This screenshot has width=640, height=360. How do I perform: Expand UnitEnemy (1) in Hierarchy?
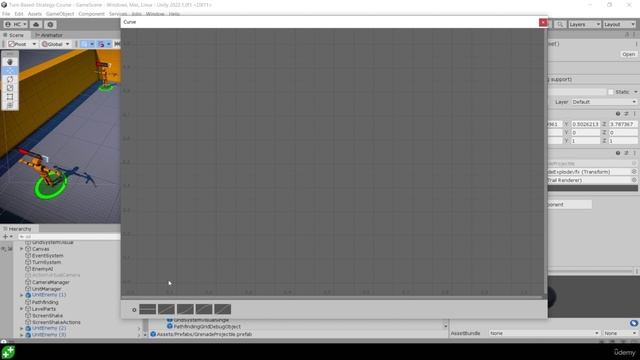(x=22, y=295)
